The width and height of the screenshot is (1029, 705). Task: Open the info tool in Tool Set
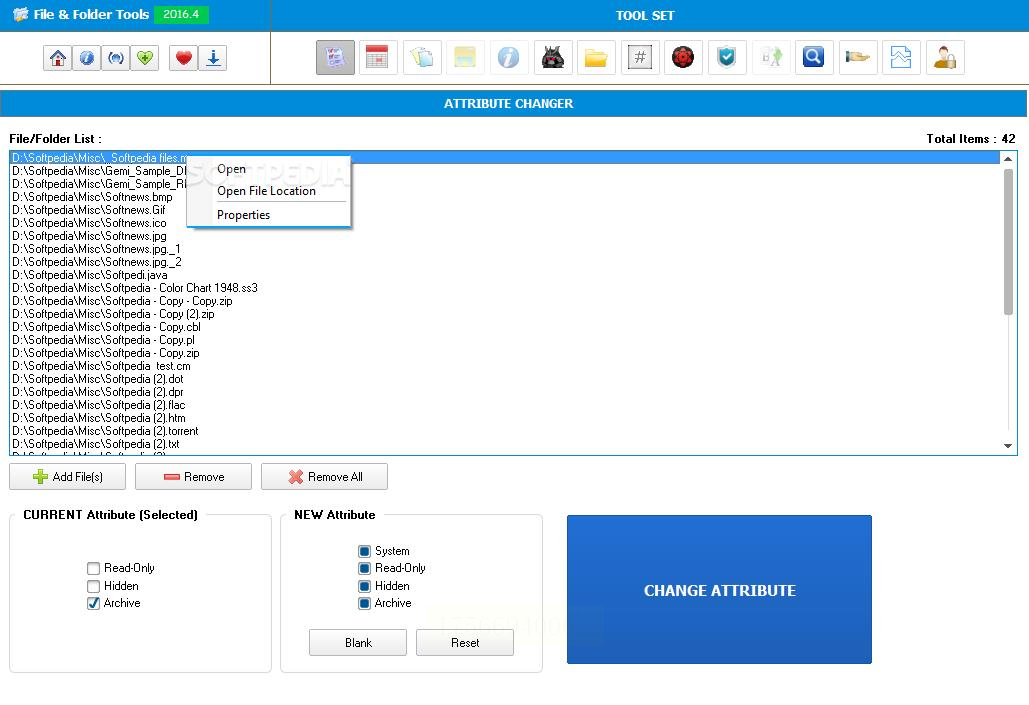point(509,57)
